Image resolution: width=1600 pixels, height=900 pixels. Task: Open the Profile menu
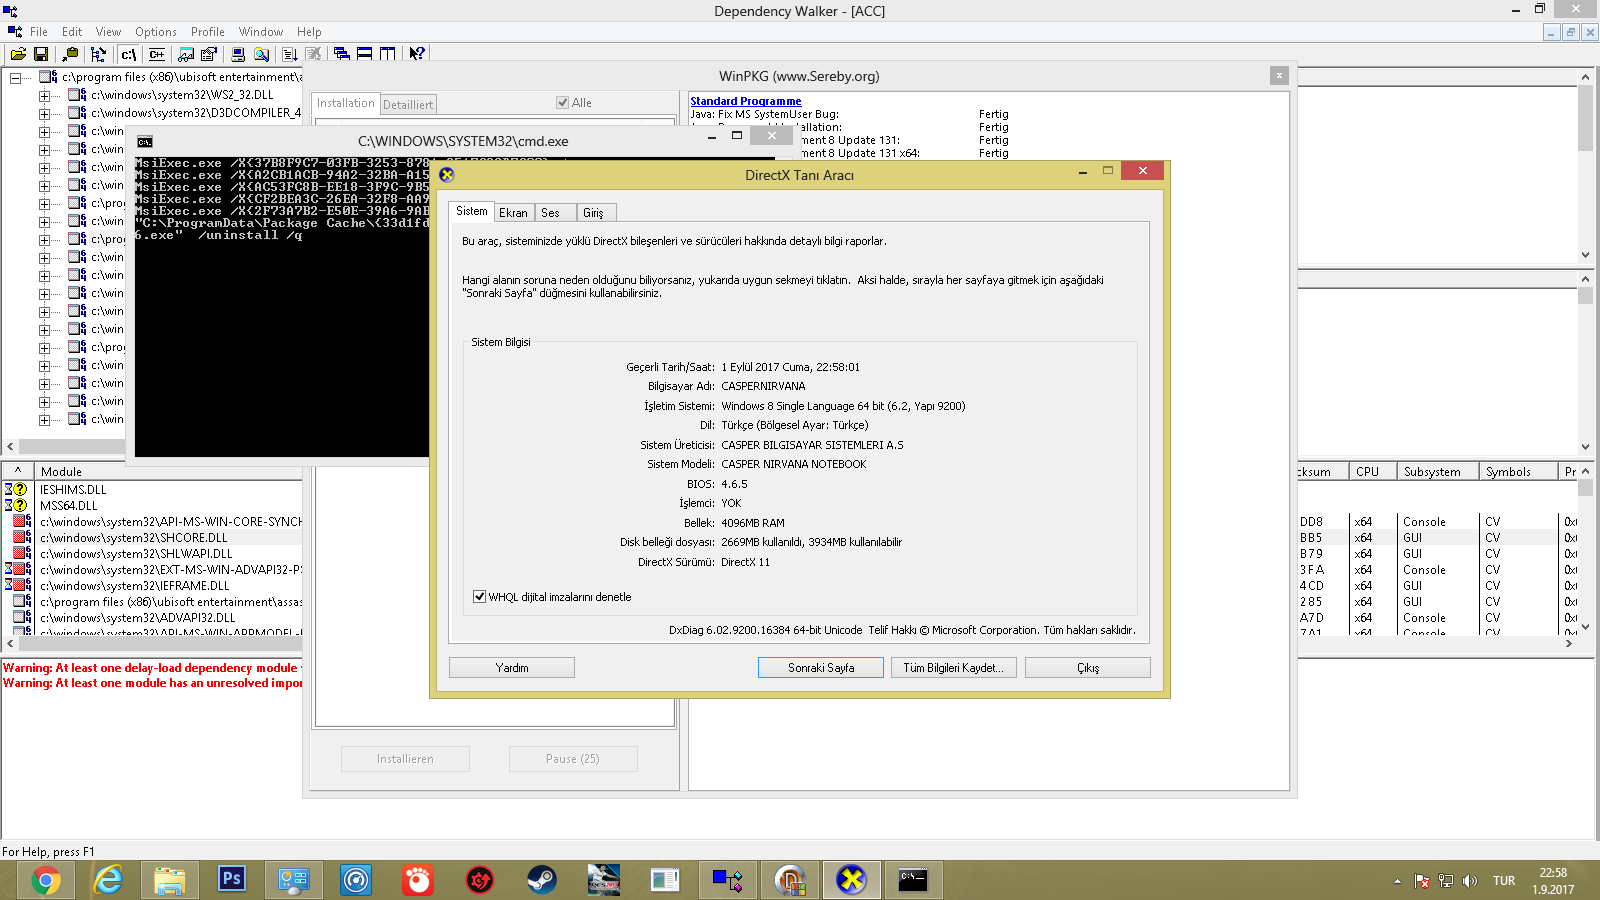208,32
